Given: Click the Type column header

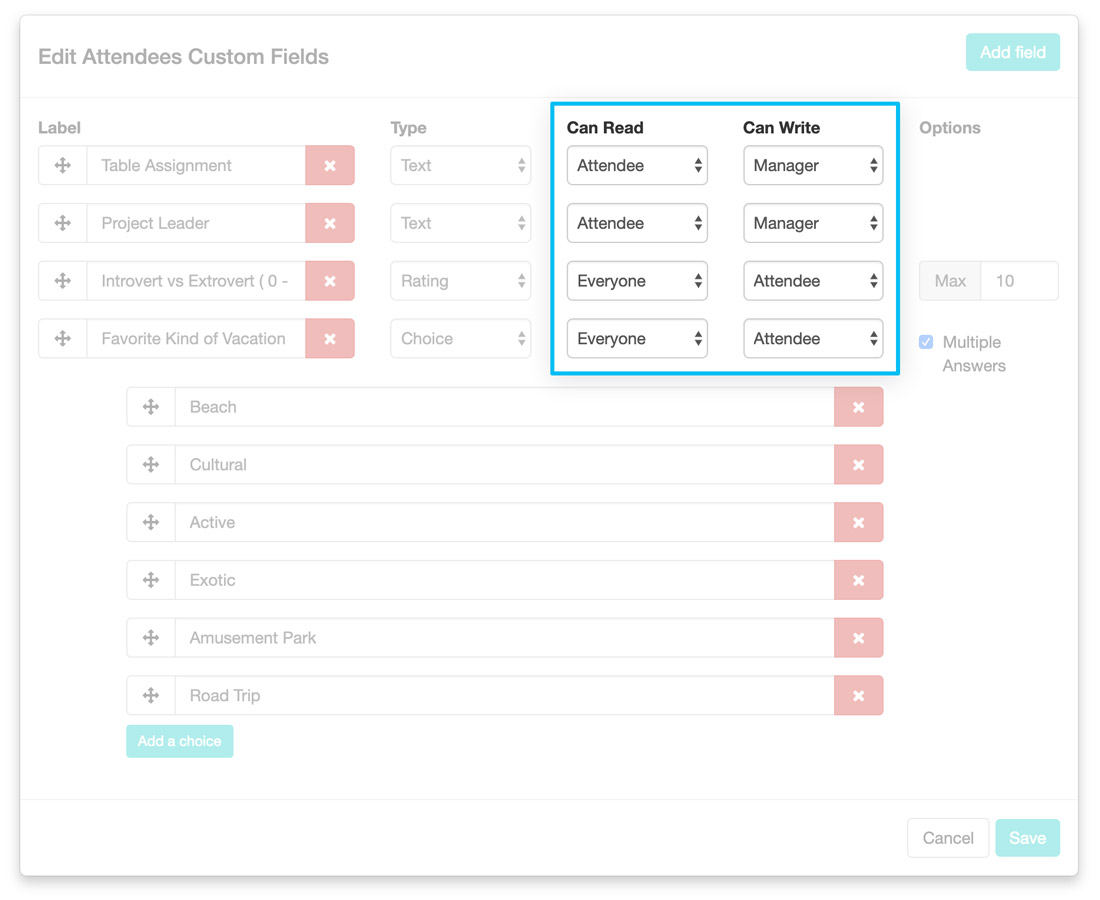Looking at the screenshot, I should tap(408, 128).
